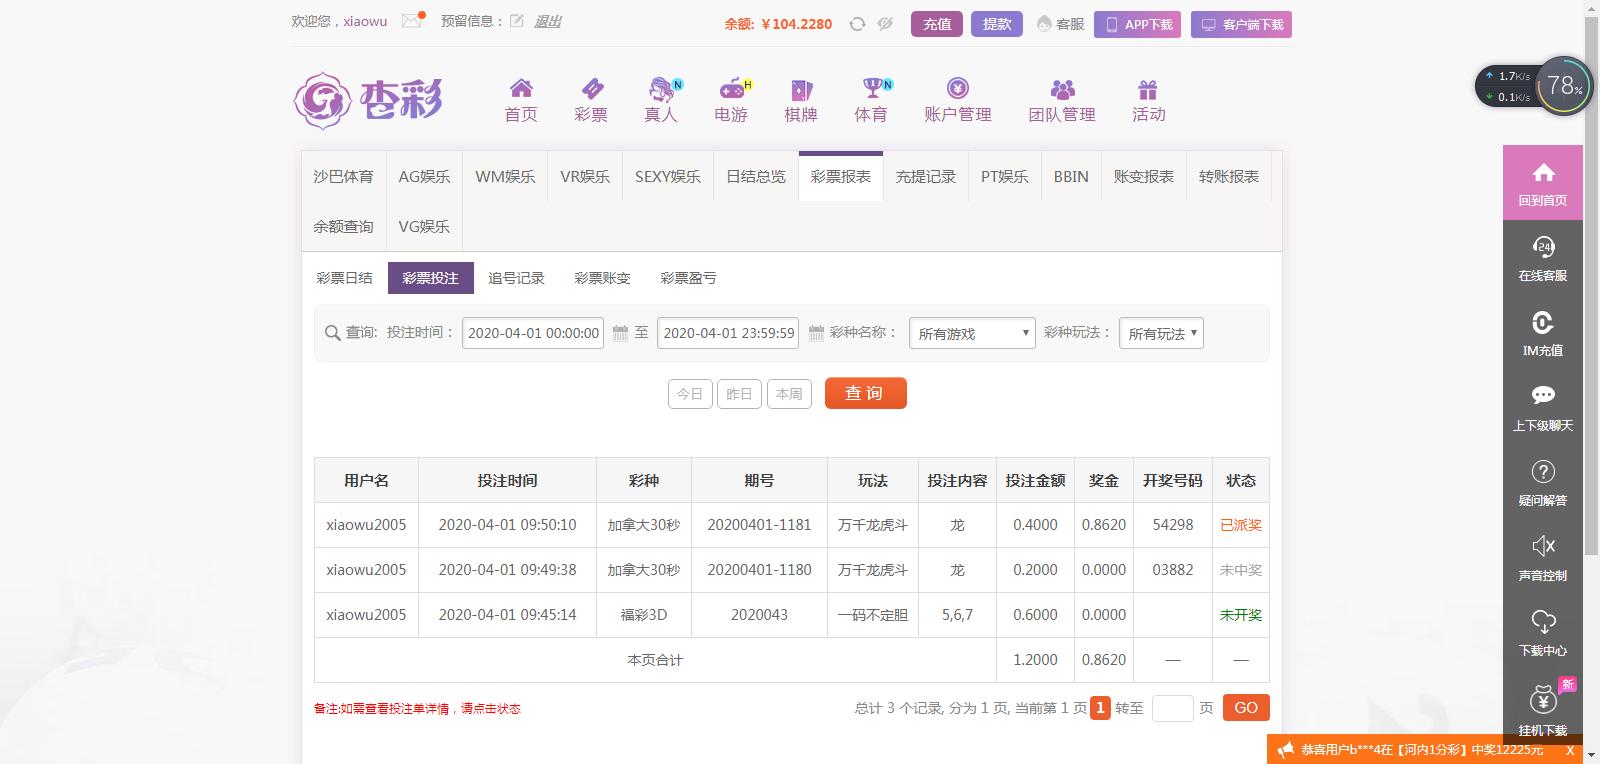Click 已派奖 status link in first row
Image resolution: width=1600 pixels, height=764 pixels.
pyautogui.click(x=1240, y=525)
